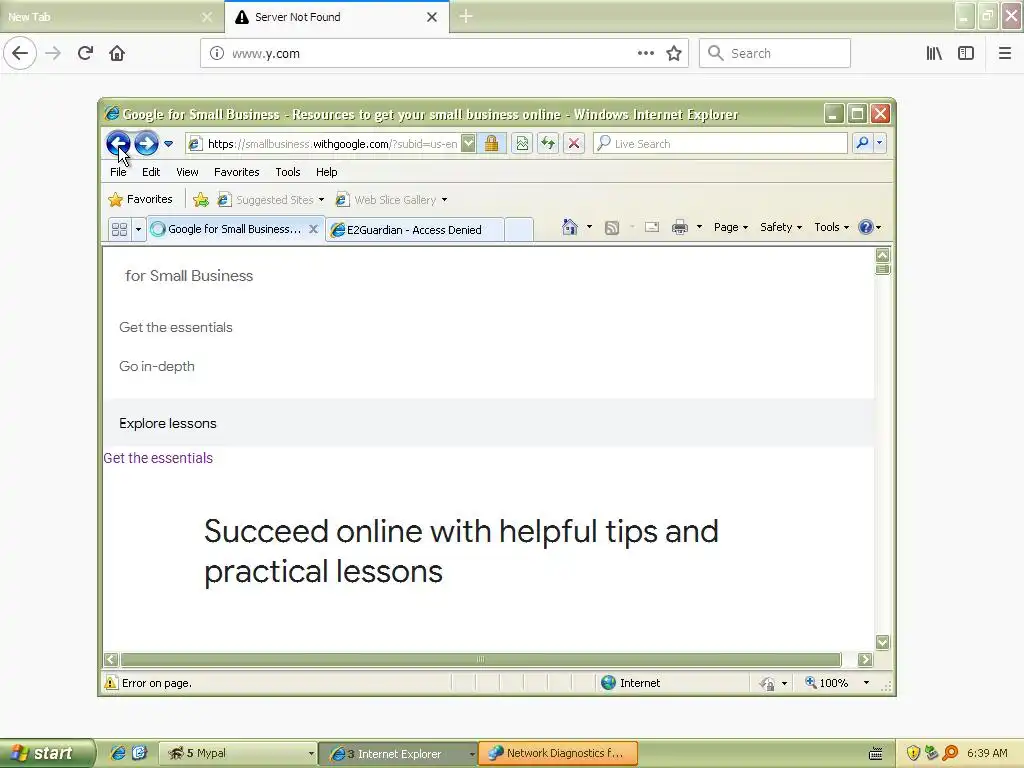Click Internet Explorer back arrow button
The image size is (1024, 768).
tap(118, 143)
